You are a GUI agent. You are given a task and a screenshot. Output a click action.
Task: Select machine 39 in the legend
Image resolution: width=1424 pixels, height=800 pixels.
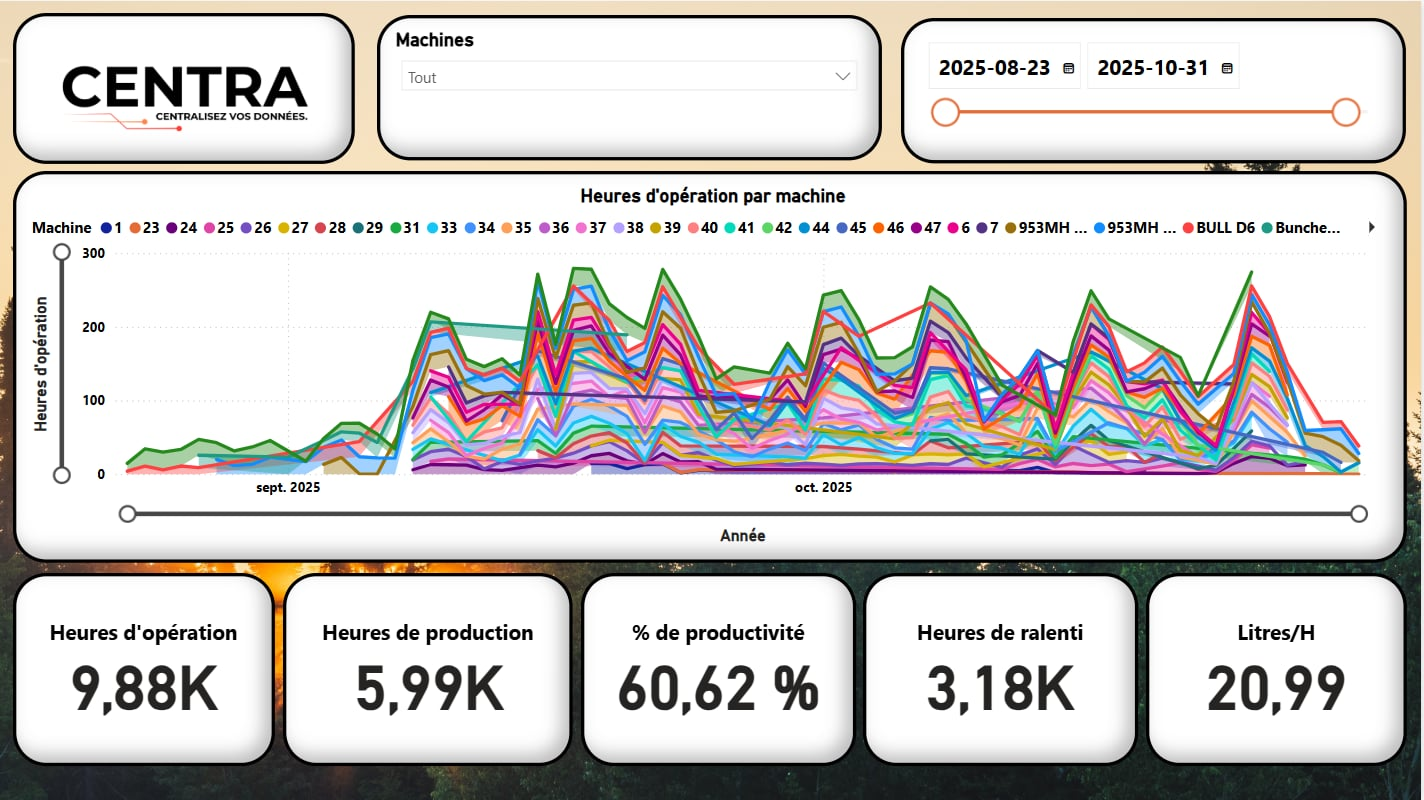[x=665, y=227]
